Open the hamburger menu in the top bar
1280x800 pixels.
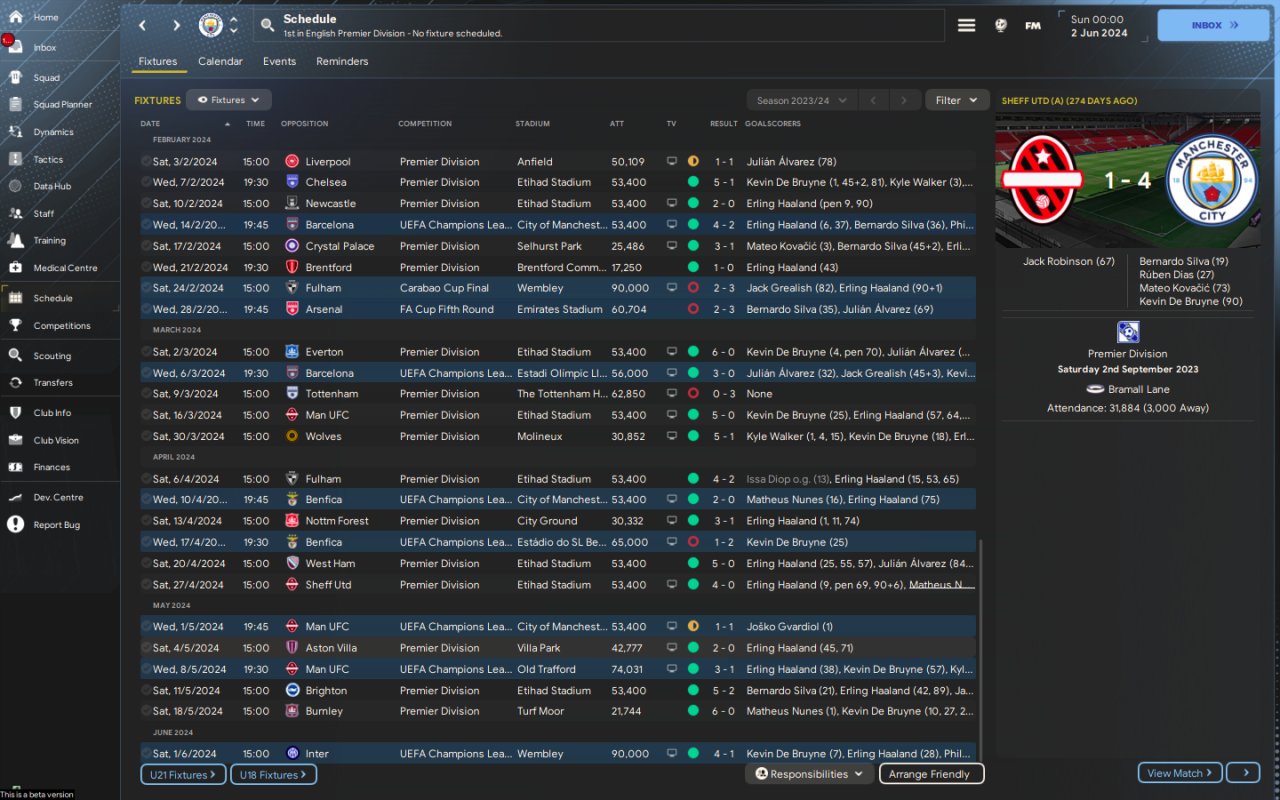coord(966,25)
